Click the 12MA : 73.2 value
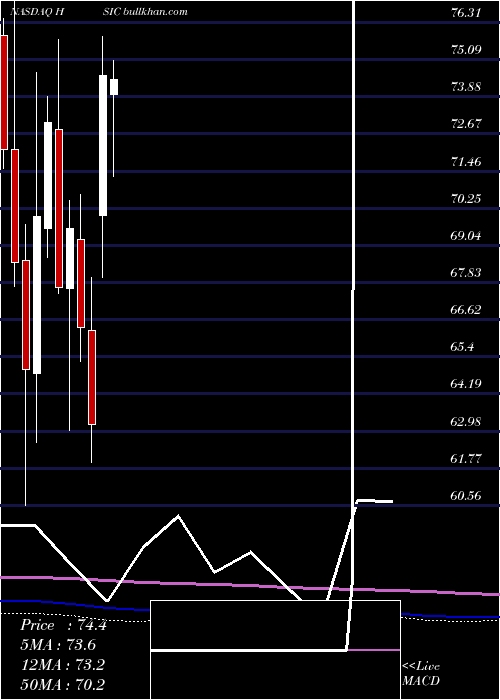This screenshot has width=500, height=700. tap(63, 665)
